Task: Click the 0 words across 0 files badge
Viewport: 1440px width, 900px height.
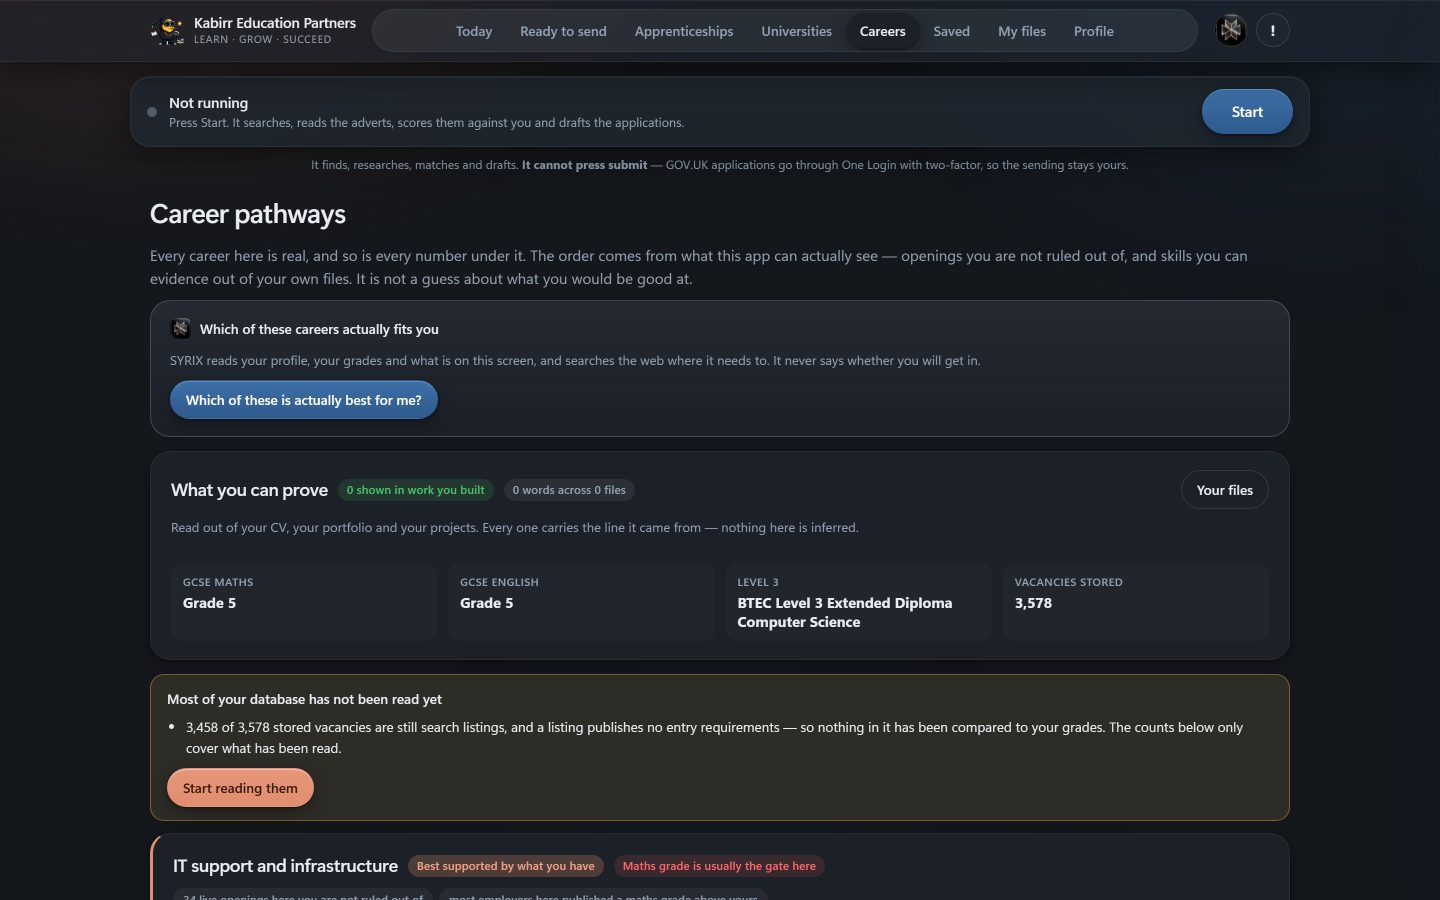Action: pos(569,490)
